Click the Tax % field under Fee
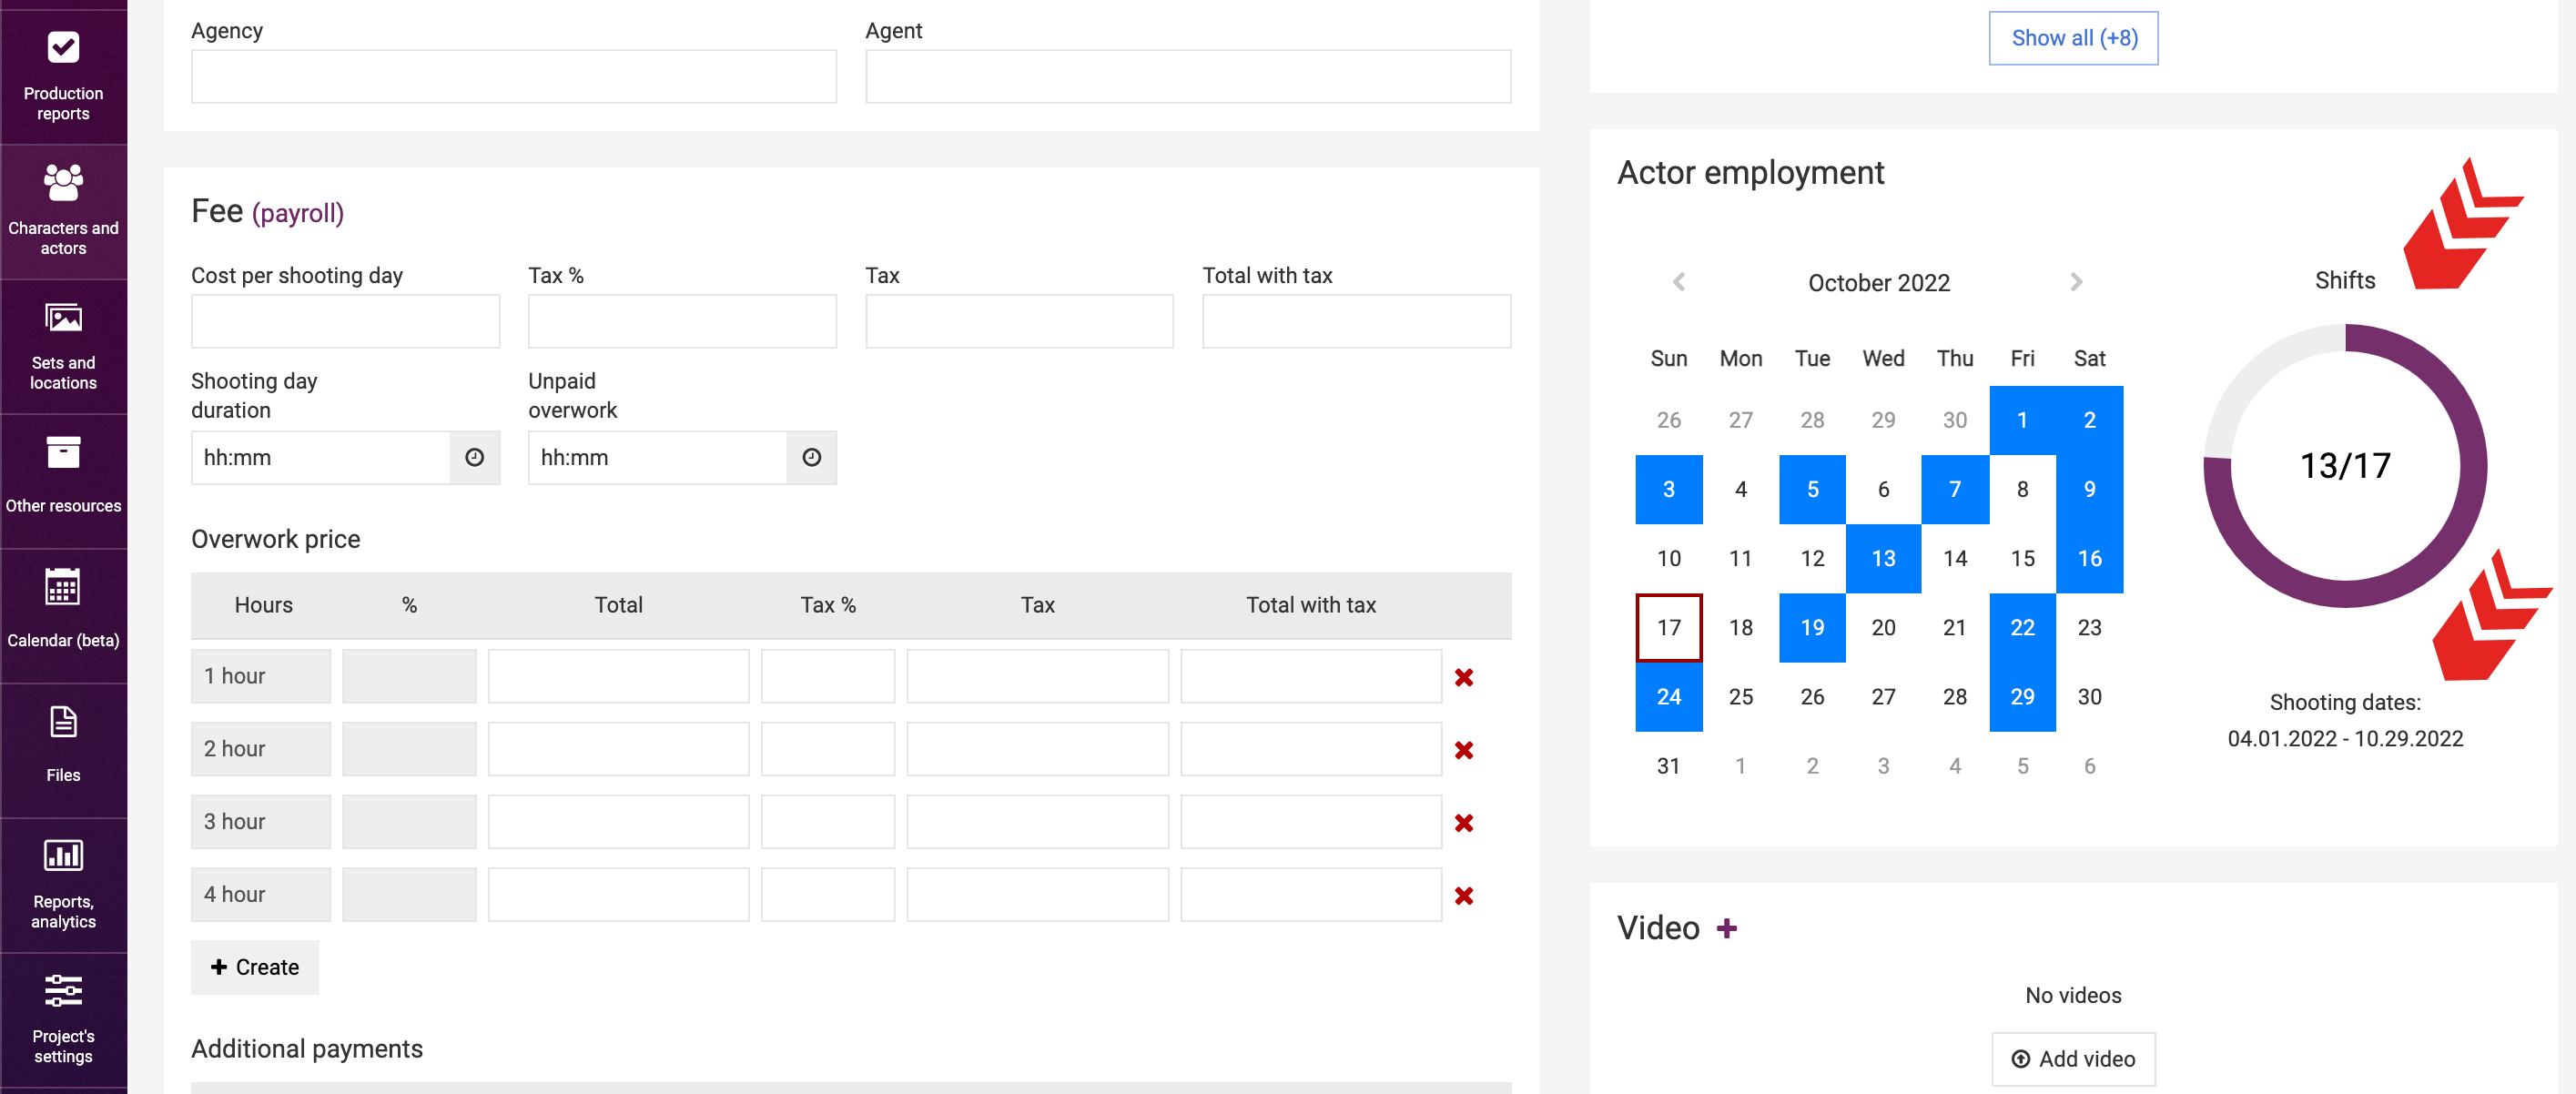Viewport: 2576px width, 1094px height. pyautogui.click(x=682, y=321)
